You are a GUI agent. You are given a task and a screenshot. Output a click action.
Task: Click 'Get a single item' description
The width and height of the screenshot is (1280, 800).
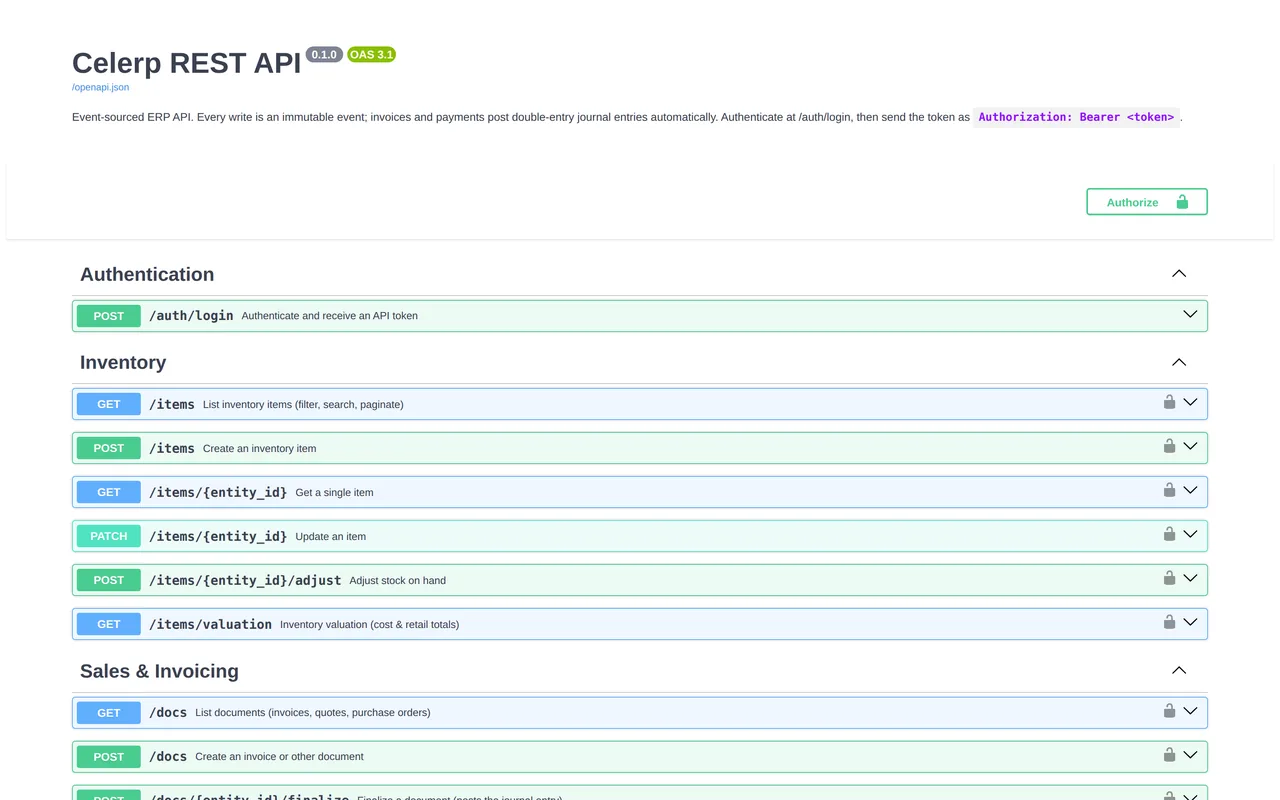pyautogui.click(x=334, y=492)
